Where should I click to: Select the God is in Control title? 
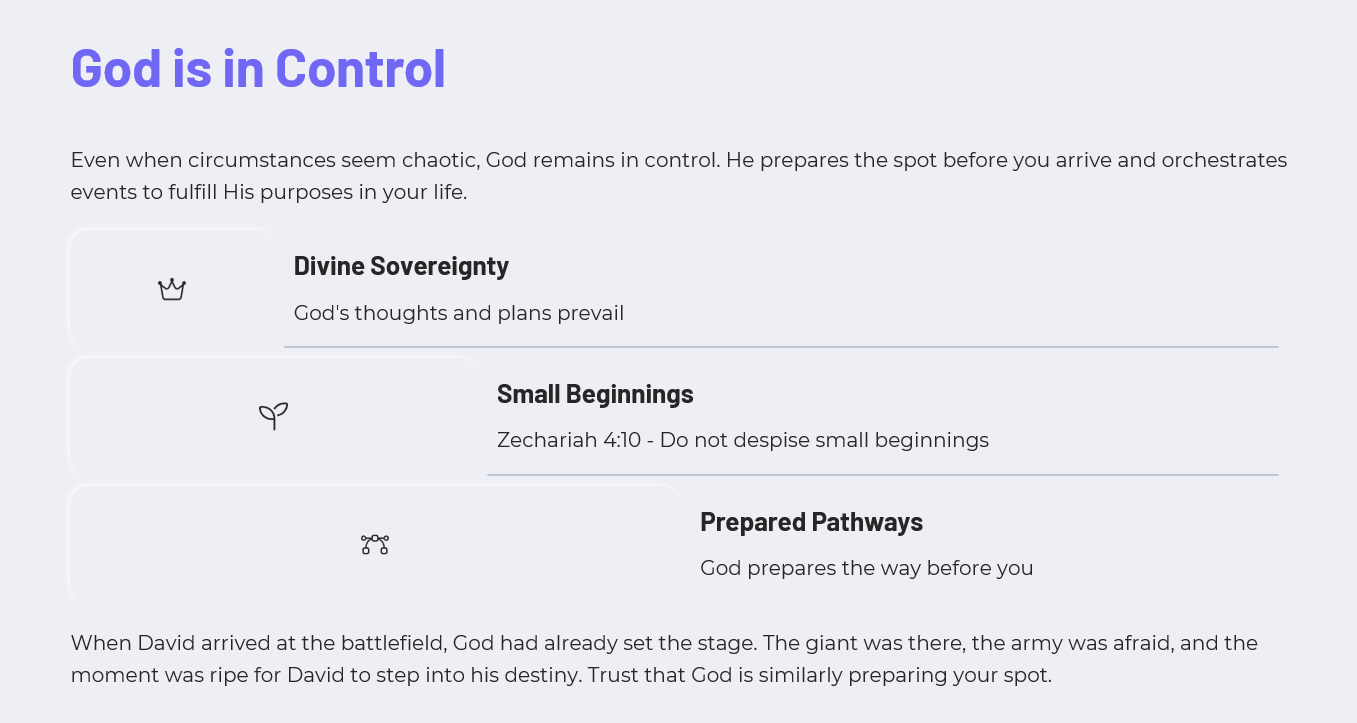258,68
